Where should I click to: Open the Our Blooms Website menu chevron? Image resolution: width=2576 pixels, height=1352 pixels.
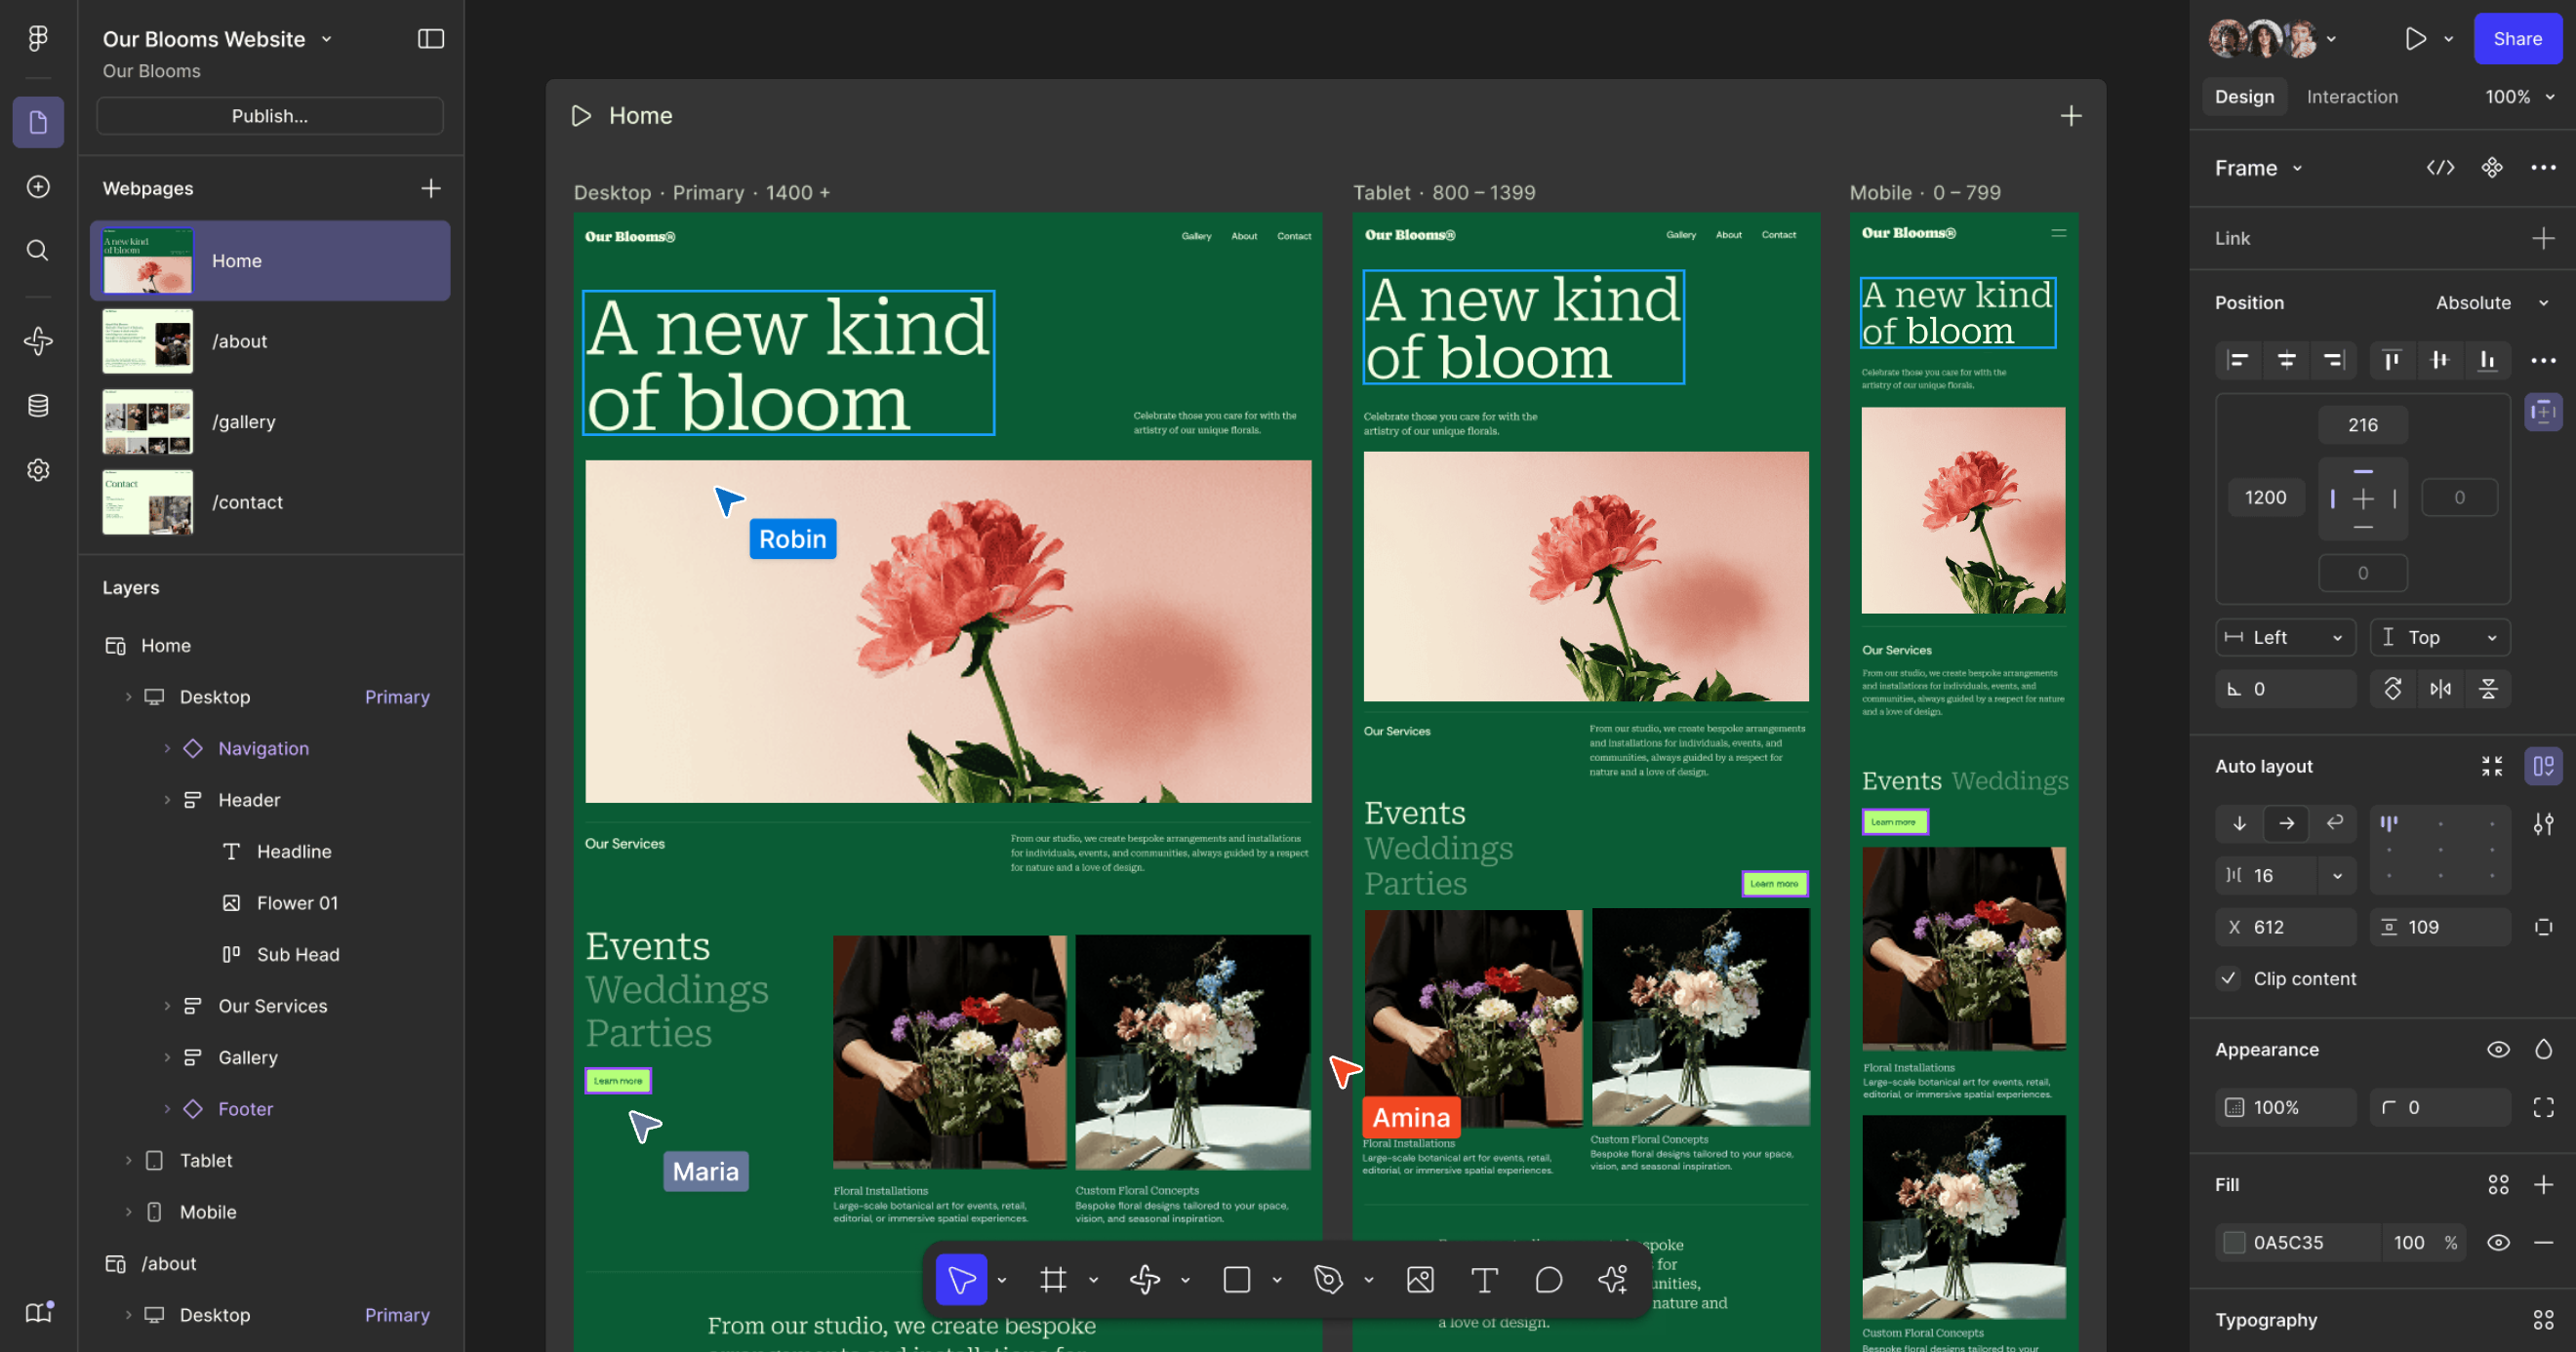[x=326, y=39]
